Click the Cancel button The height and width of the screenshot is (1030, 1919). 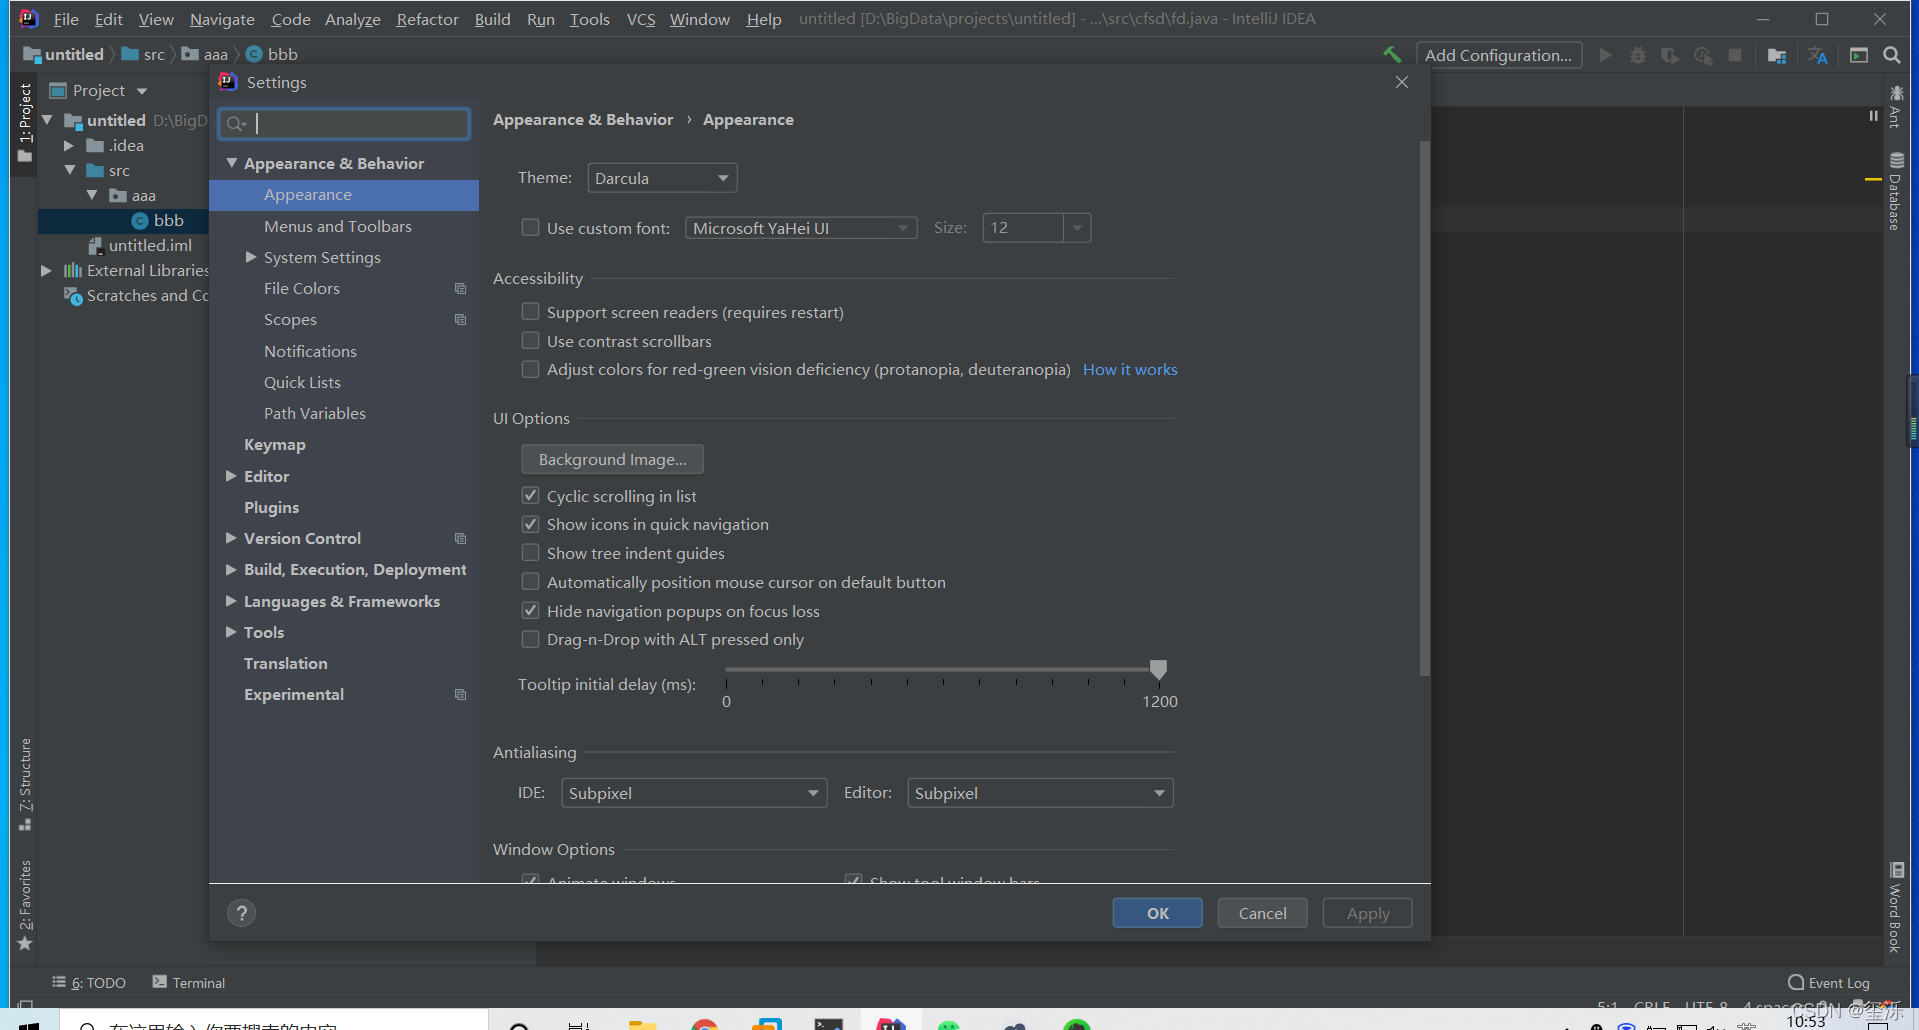pyautogui.click(x=1263, y=913)
